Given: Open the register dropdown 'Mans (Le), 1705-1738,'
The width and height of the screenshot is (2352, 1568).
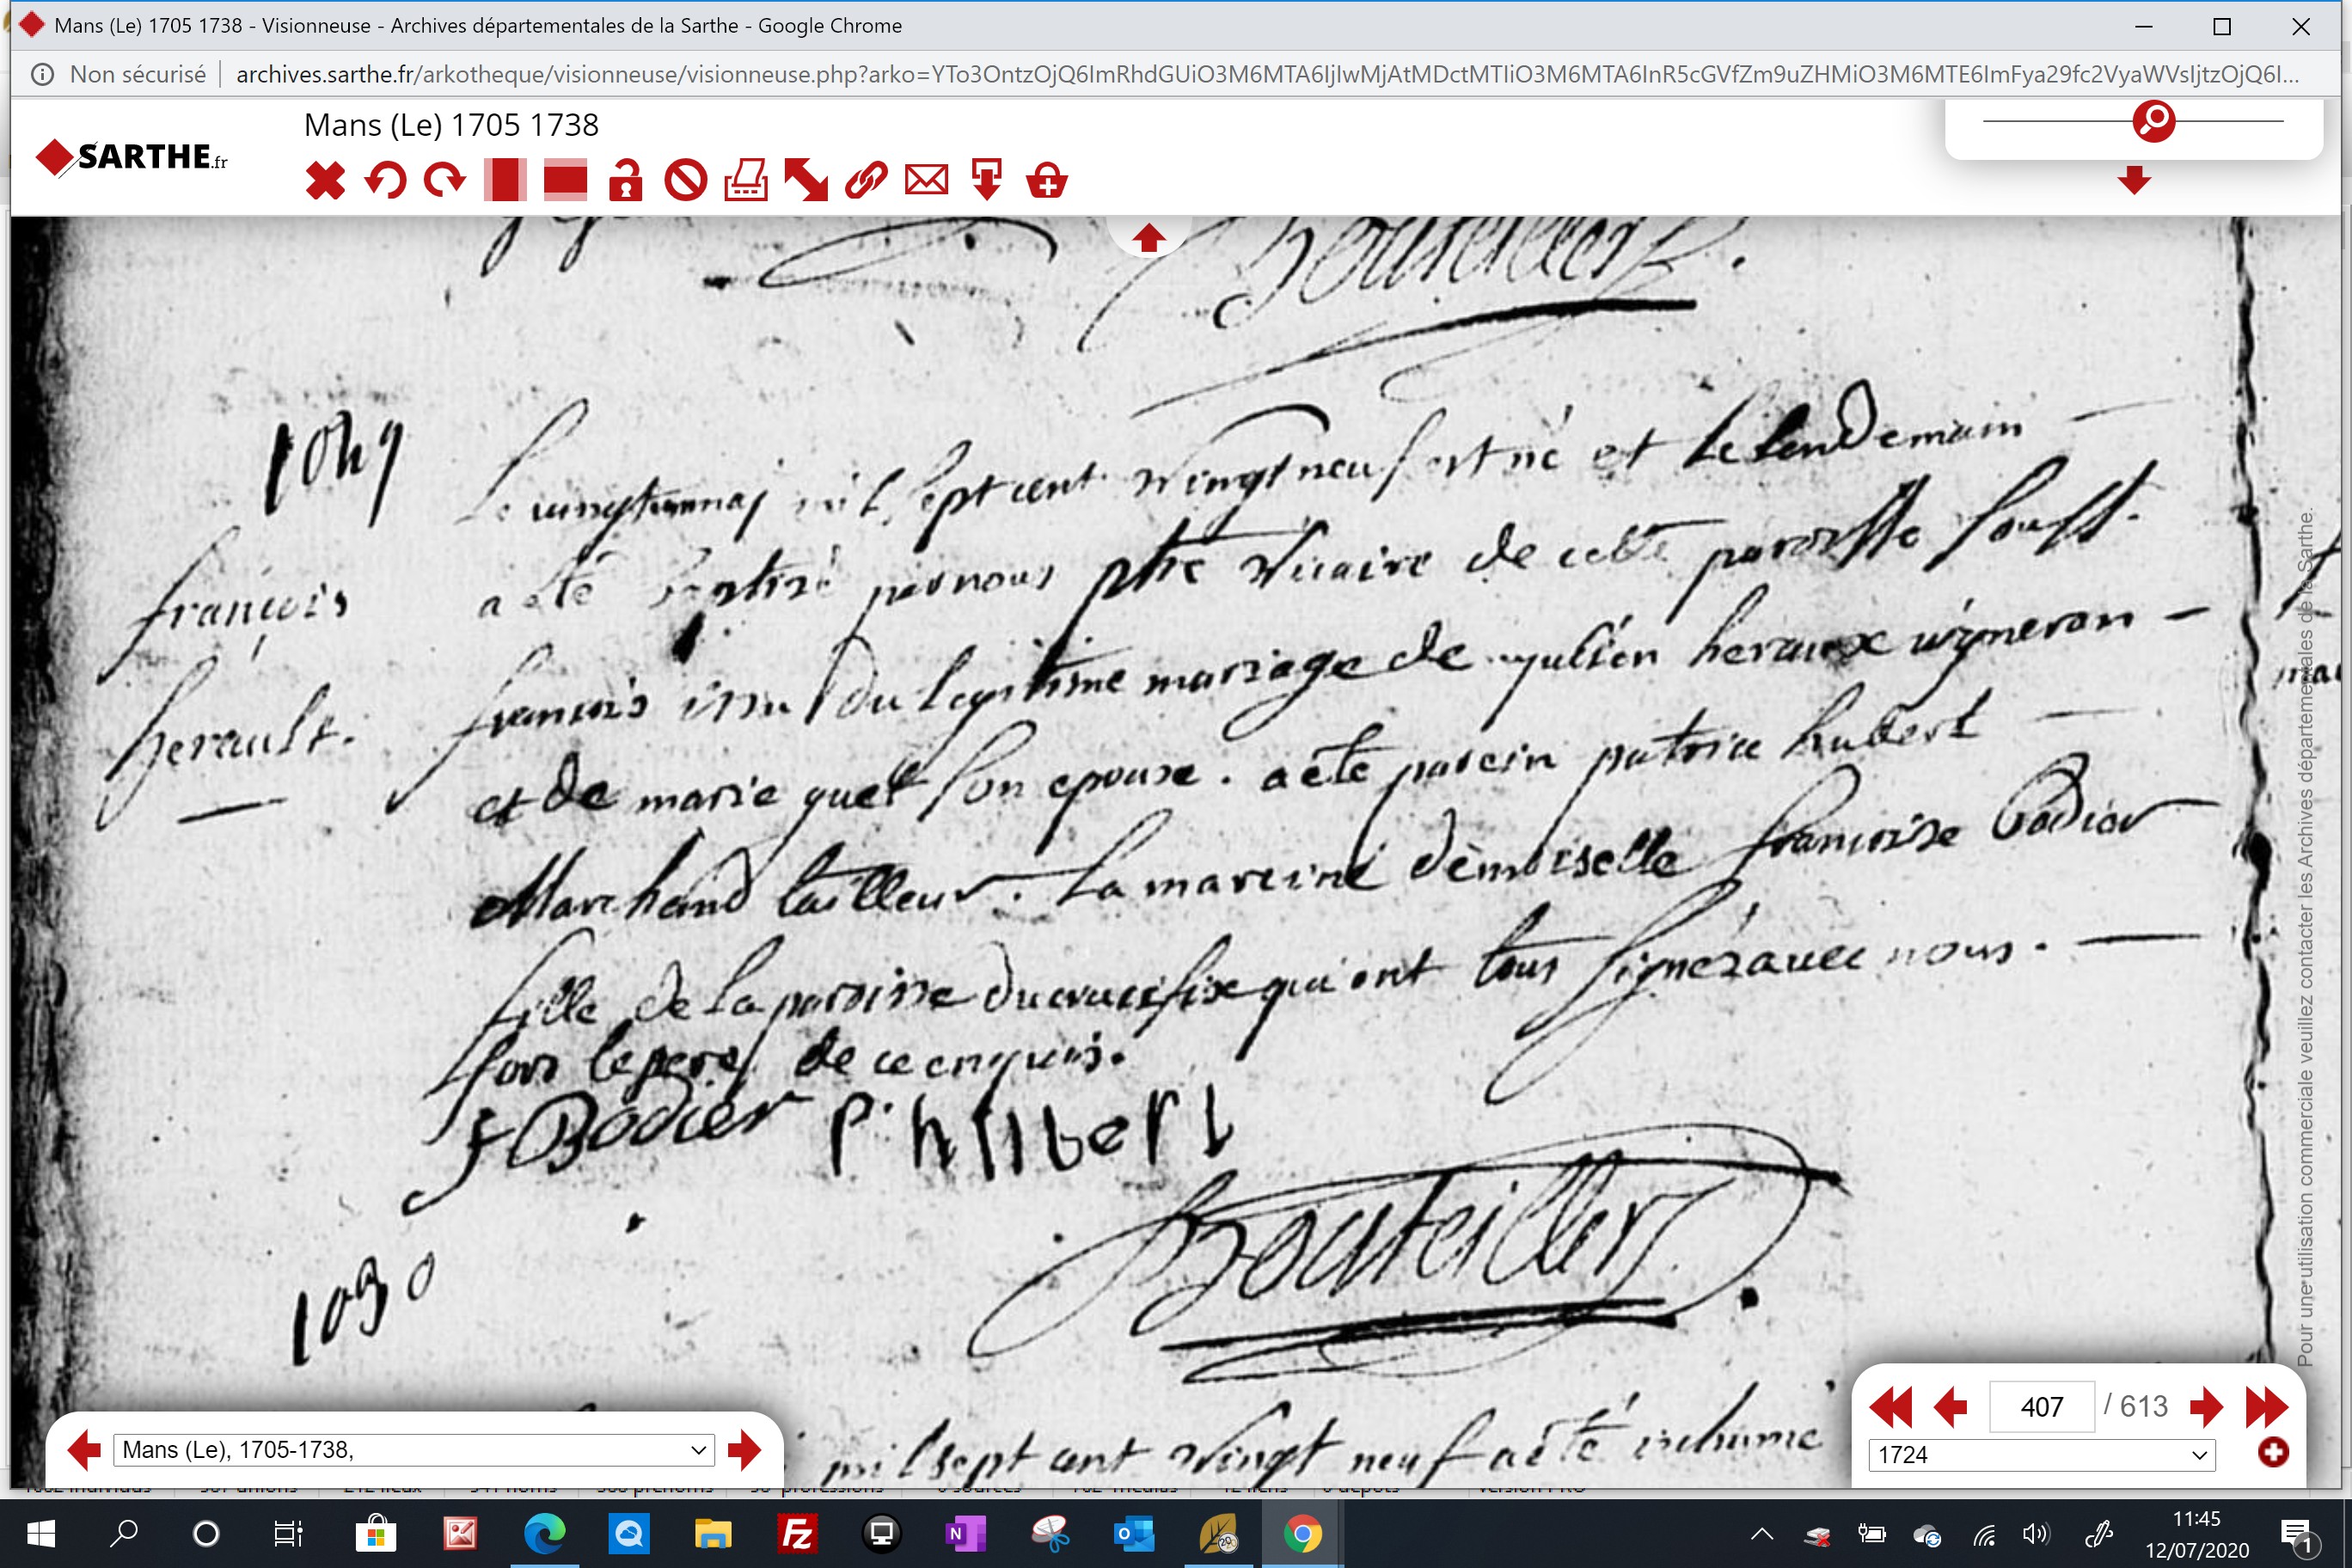Looking at the screenshot, I should click(x=414, y=1450).
